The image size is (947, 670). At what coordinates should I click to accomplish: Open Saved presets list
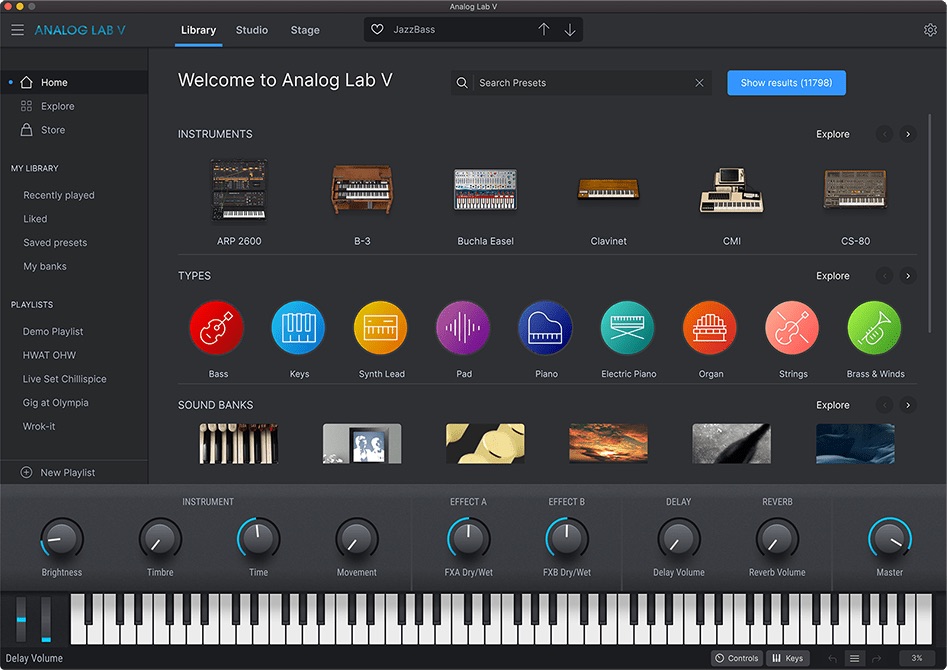[55, 242]
